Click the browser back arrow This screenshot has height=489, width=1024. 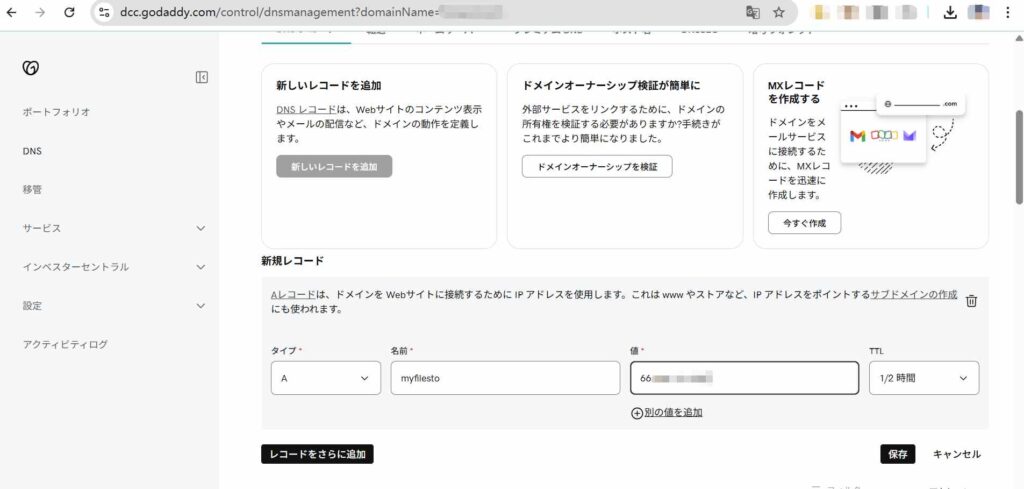(x=11, y=12)
